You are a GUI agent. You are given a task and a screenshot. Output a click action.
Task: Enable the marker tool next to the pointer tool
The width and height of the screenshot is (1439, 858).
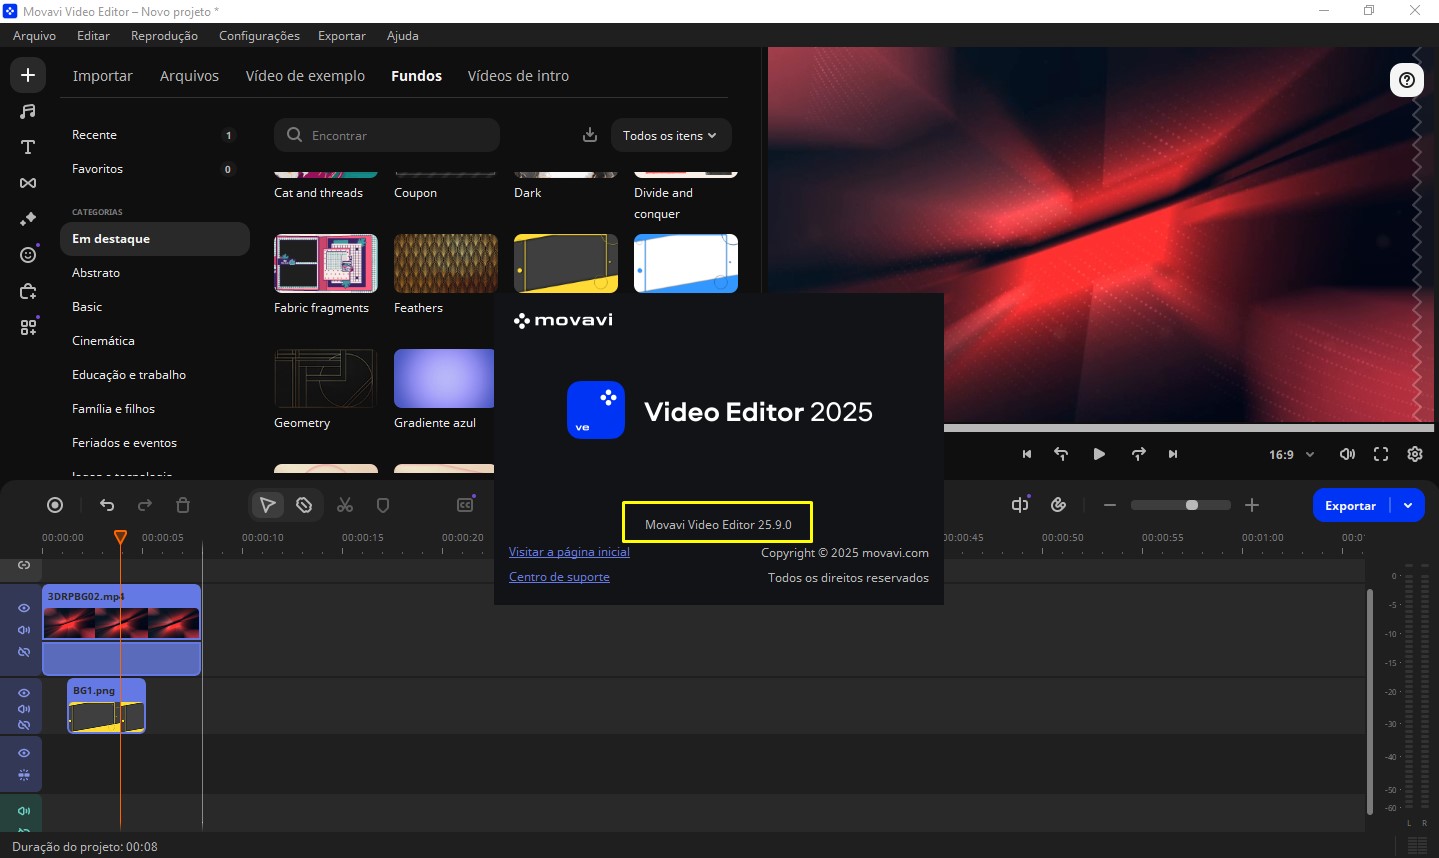[x=303, y=505]
